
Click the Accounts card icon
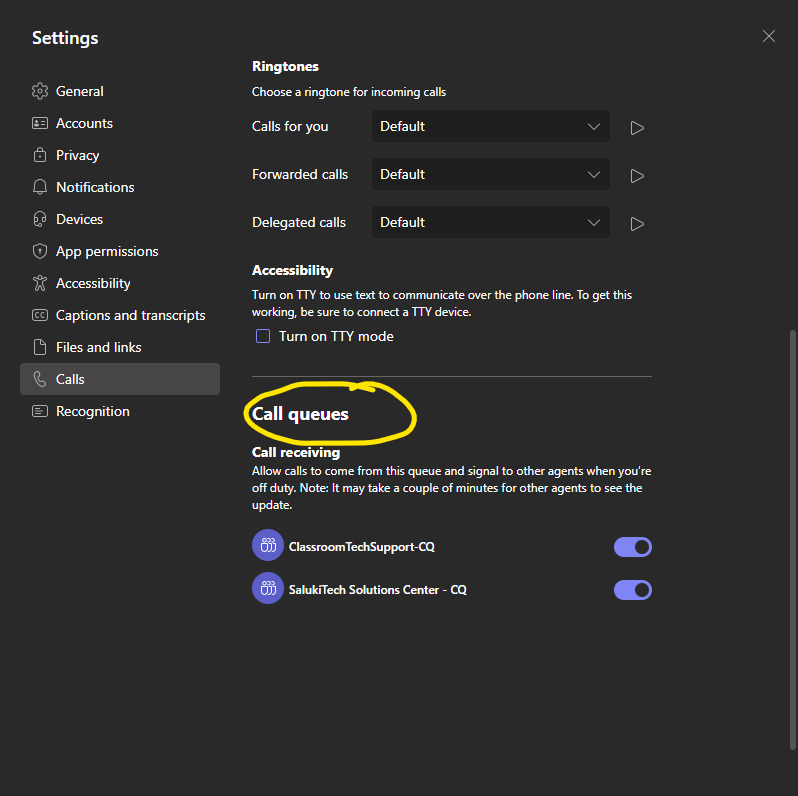tap(40, 123)
